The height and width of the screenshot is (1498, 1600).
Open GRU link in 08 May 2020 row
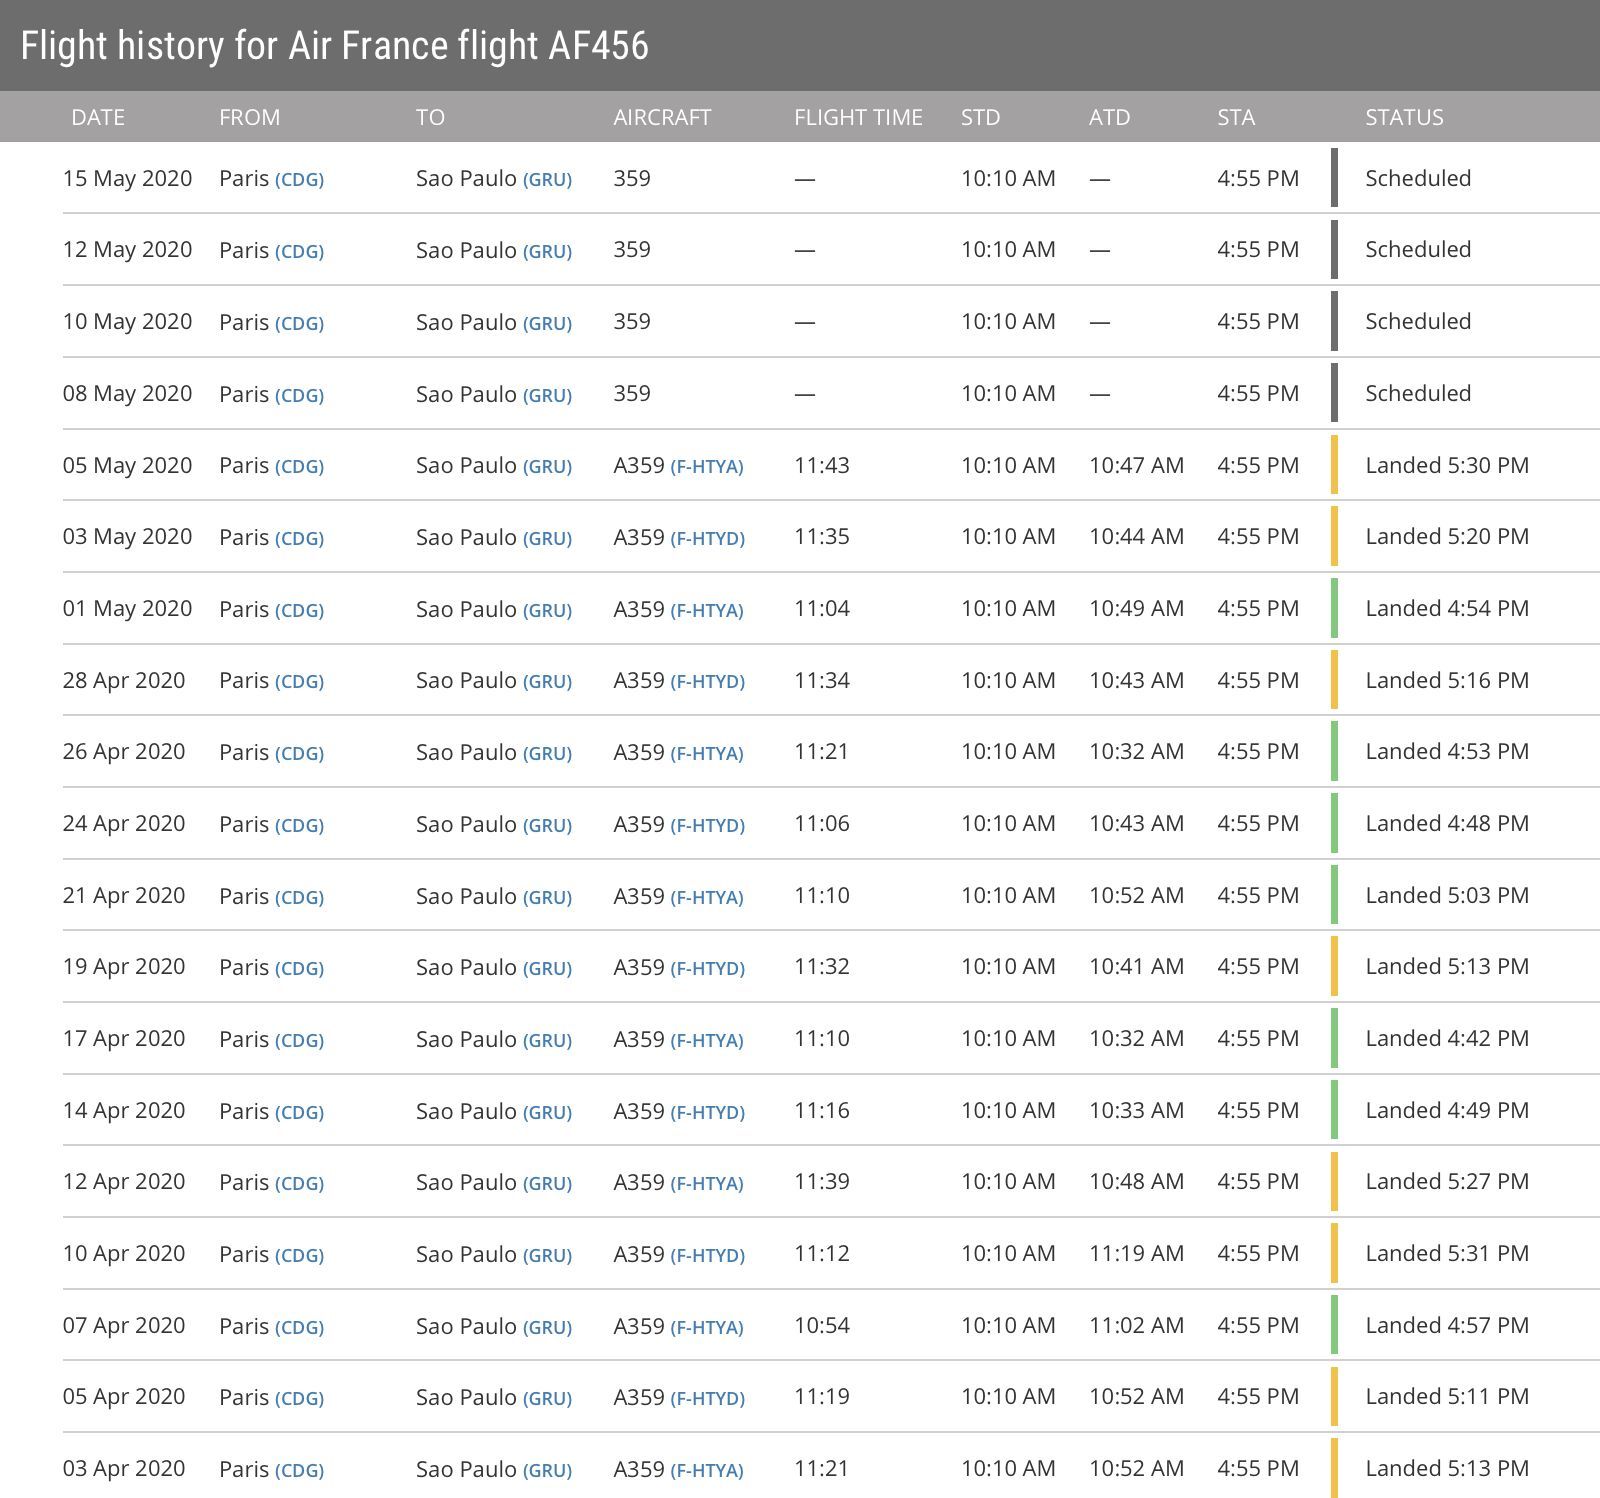pos(547,396)
